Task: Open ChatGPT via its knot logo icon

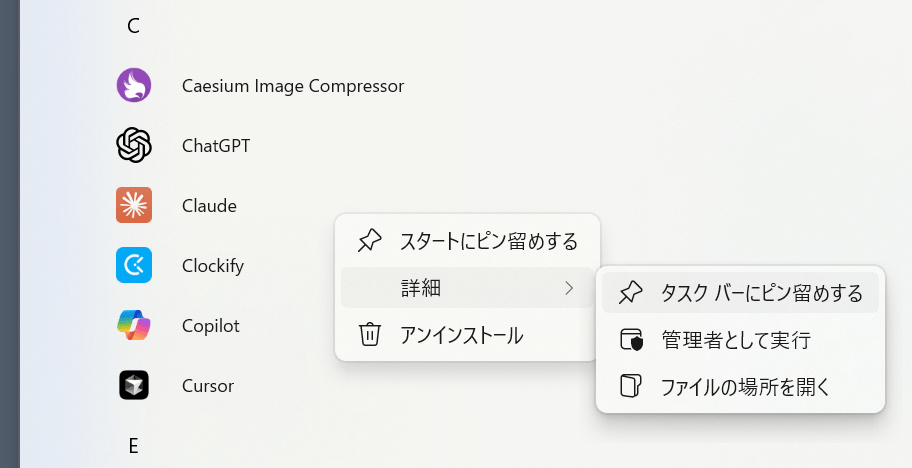Action: (133, 146)
